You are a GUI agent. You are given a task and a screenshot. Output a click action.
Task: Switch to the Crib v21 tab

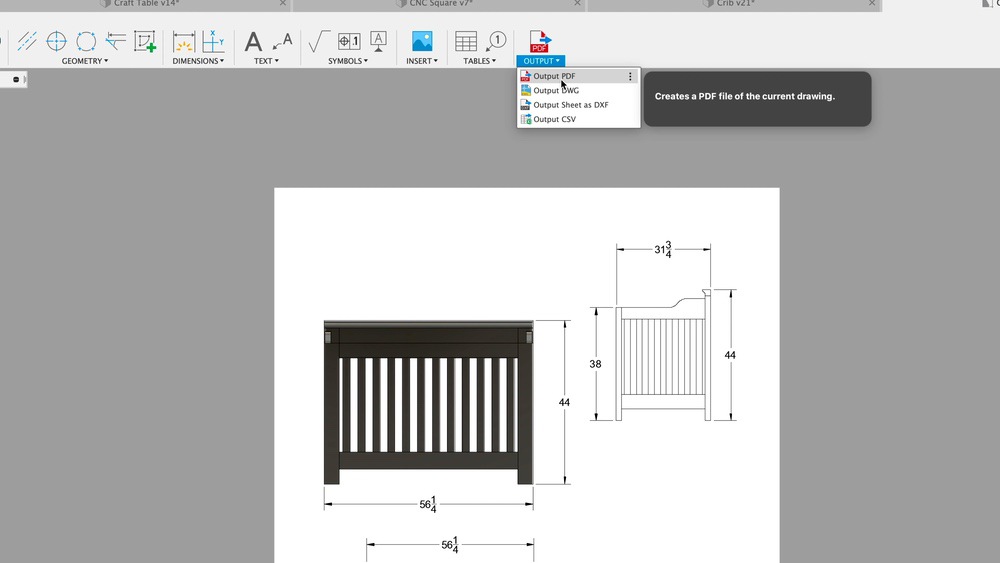(x=735, y=4)
